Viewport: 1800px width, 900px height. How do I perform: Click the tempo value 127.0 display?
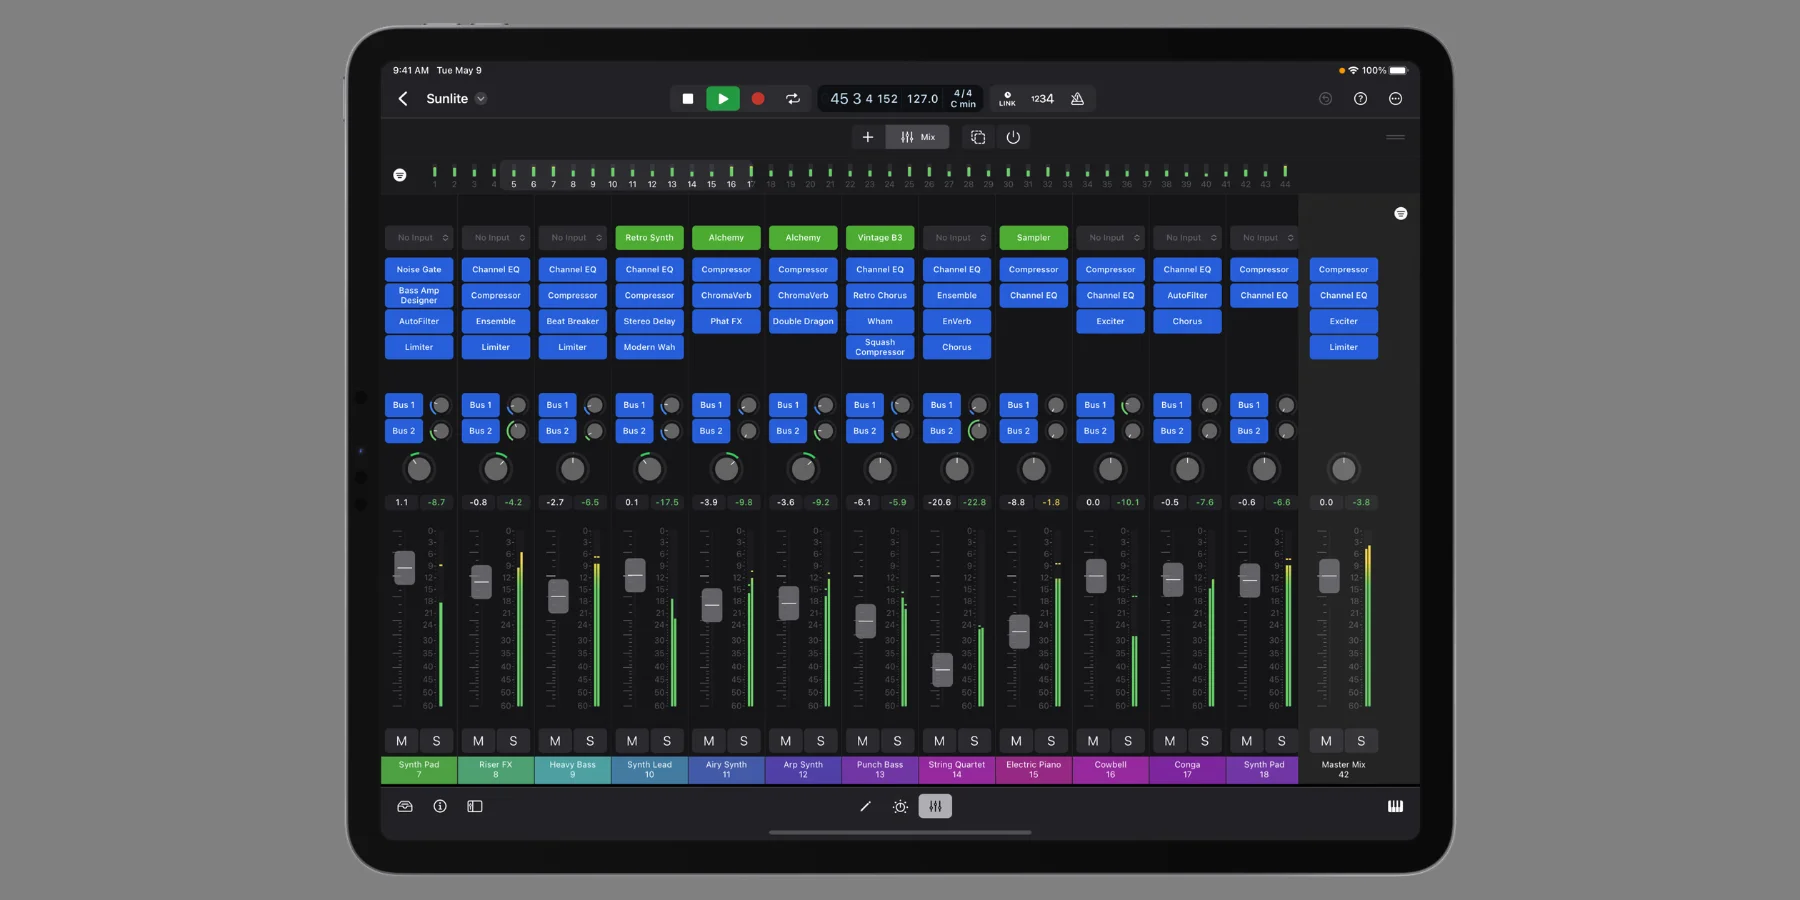coord(922,99)
